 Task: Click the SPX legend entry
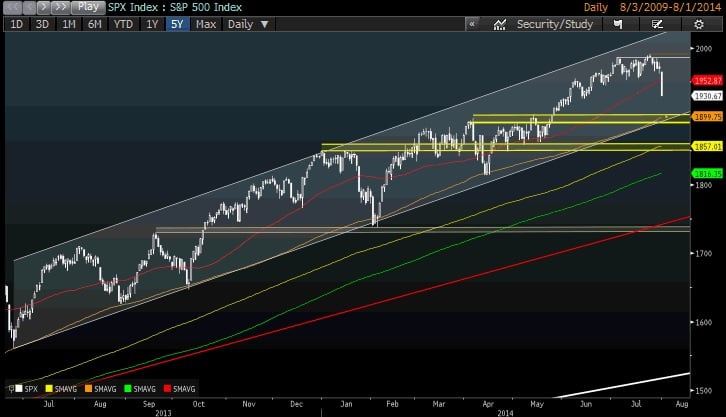pyautogui.click(x=26, y=389)
